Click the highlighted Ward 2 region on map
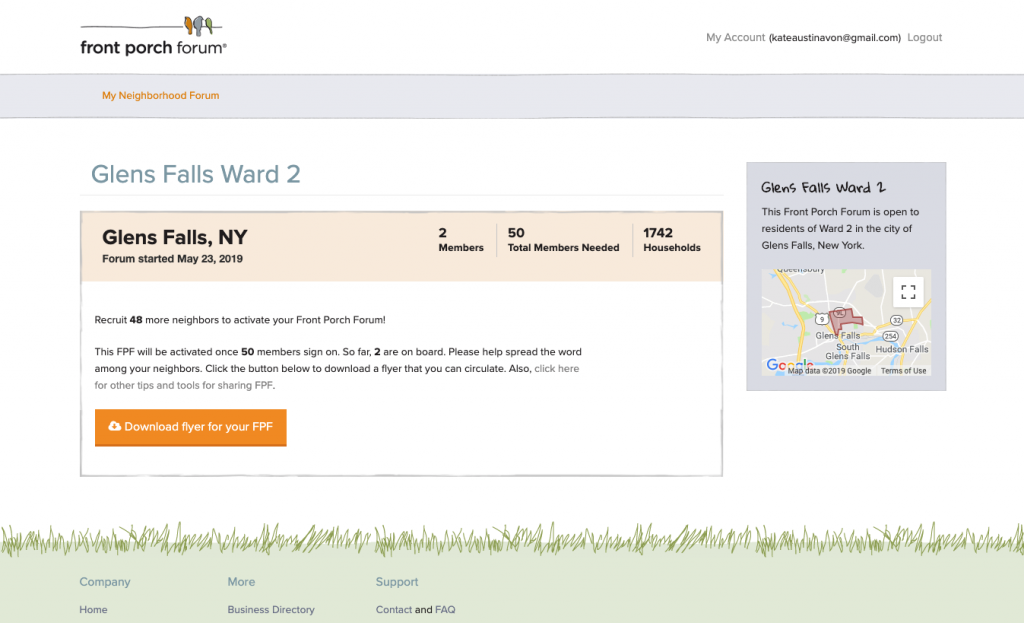The height and width of the screenshot is (623, 1024). coord(844,321)
